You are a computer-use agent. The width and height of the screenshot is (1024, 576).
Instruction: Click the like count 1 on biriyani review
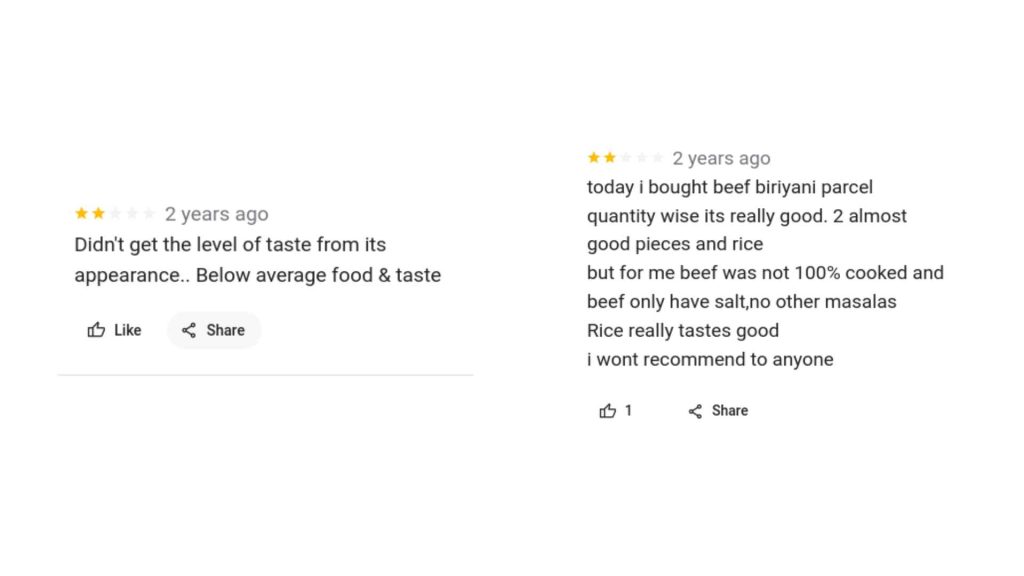point(628,411)
